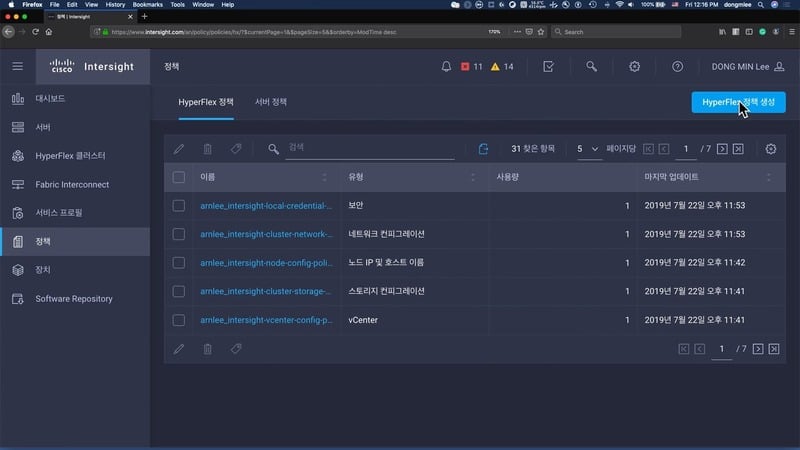This screenshot has width=800, height=450.
Task: Check the cluster-network policy row
Action: coord(179,234)
